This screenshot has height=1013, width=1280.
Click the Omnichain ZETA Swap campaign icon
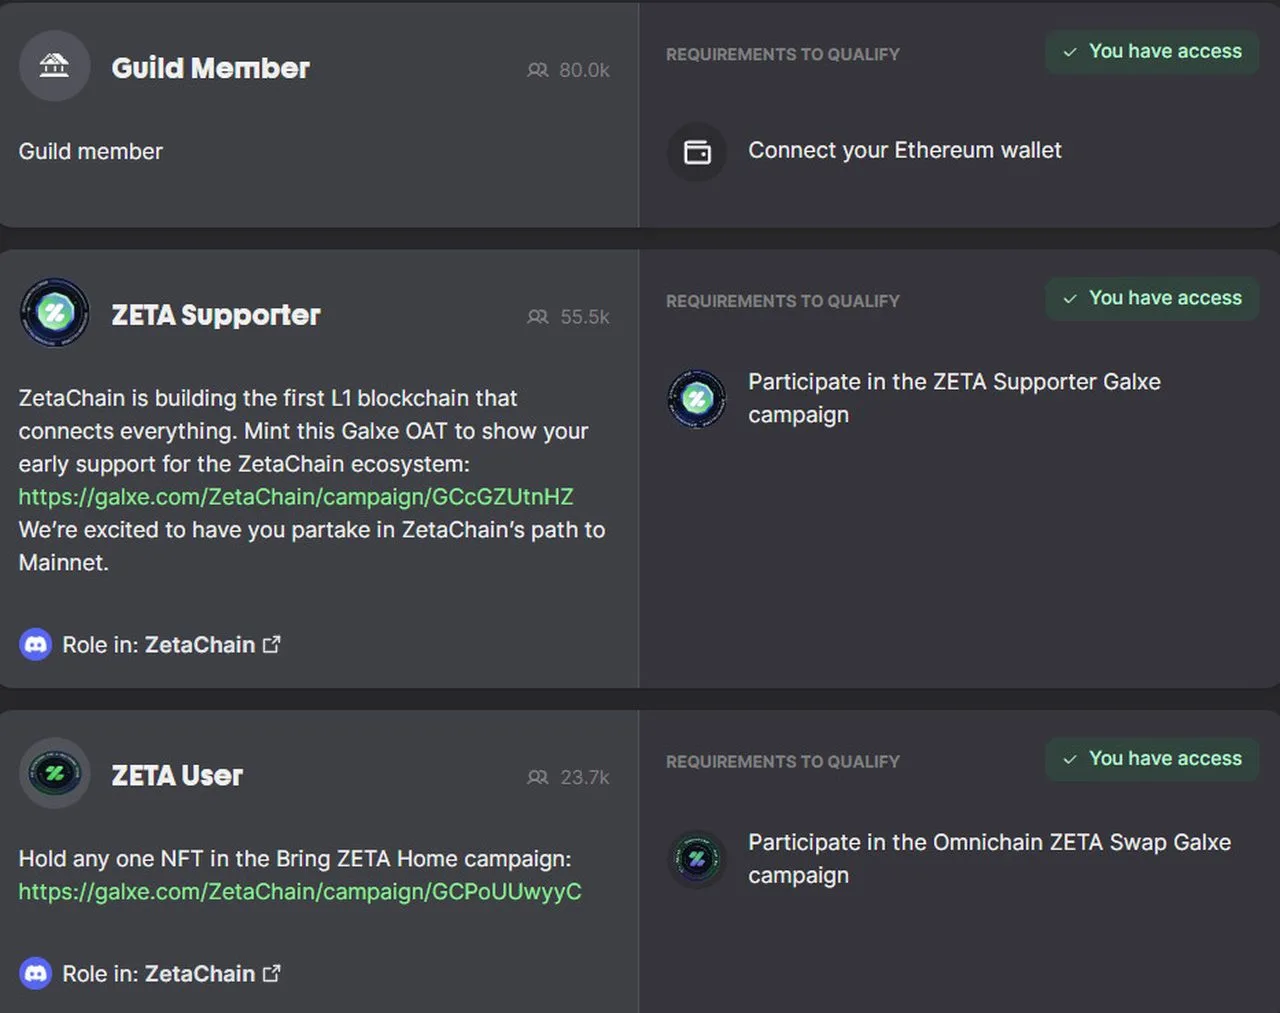coord(697,859)
